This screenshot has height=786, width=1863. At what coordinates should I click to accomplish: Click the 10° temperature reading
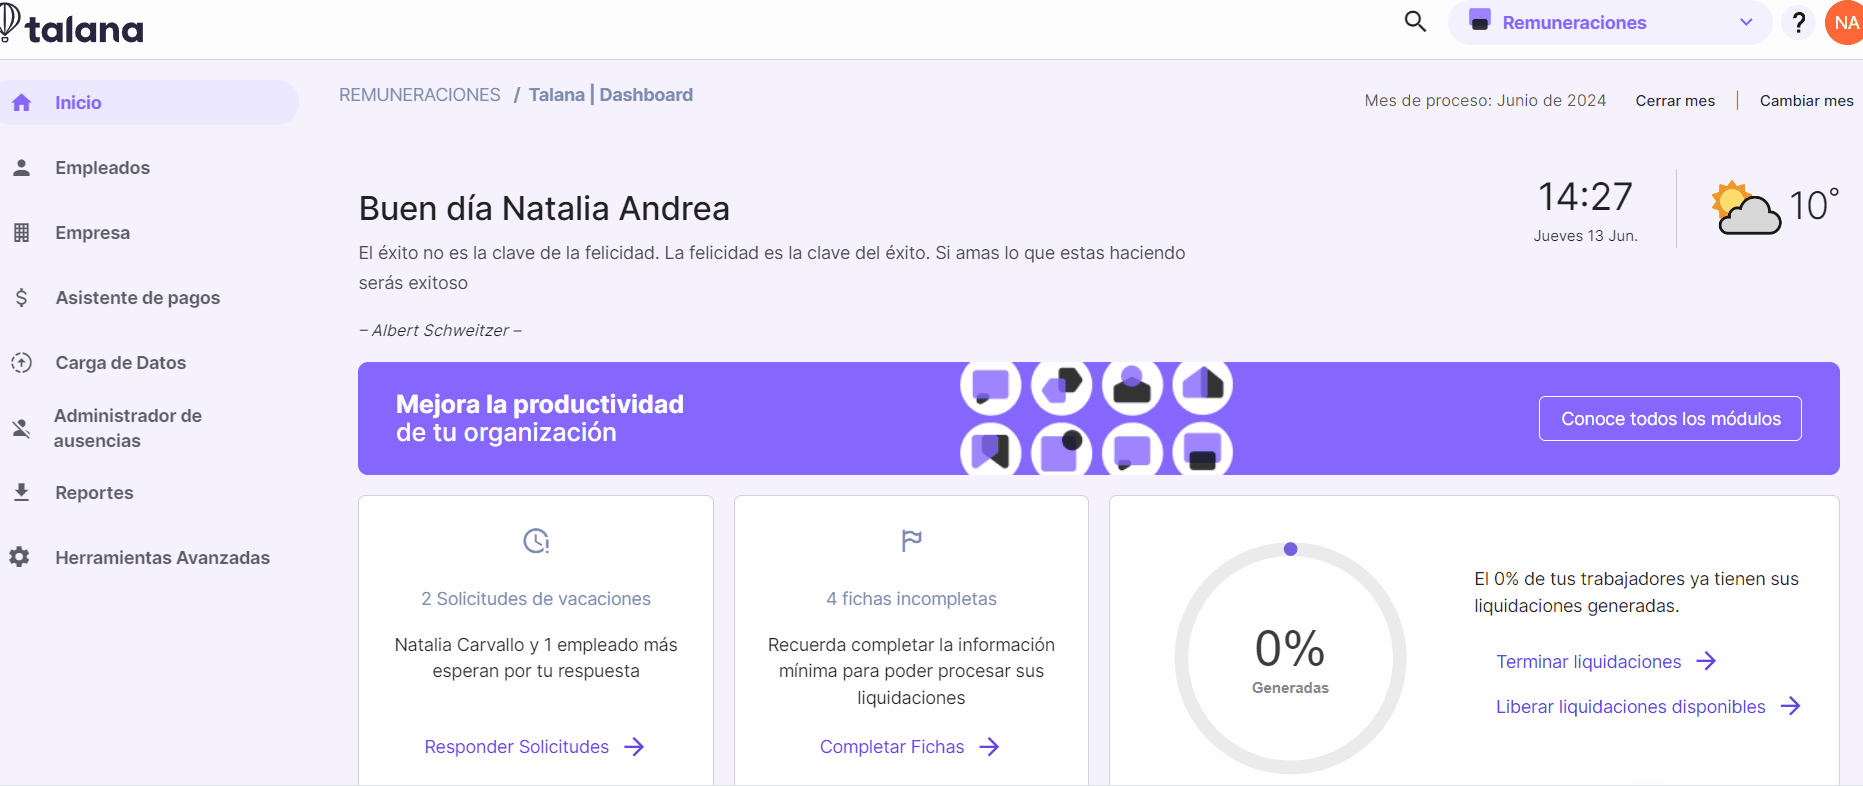coord(1813,205)
